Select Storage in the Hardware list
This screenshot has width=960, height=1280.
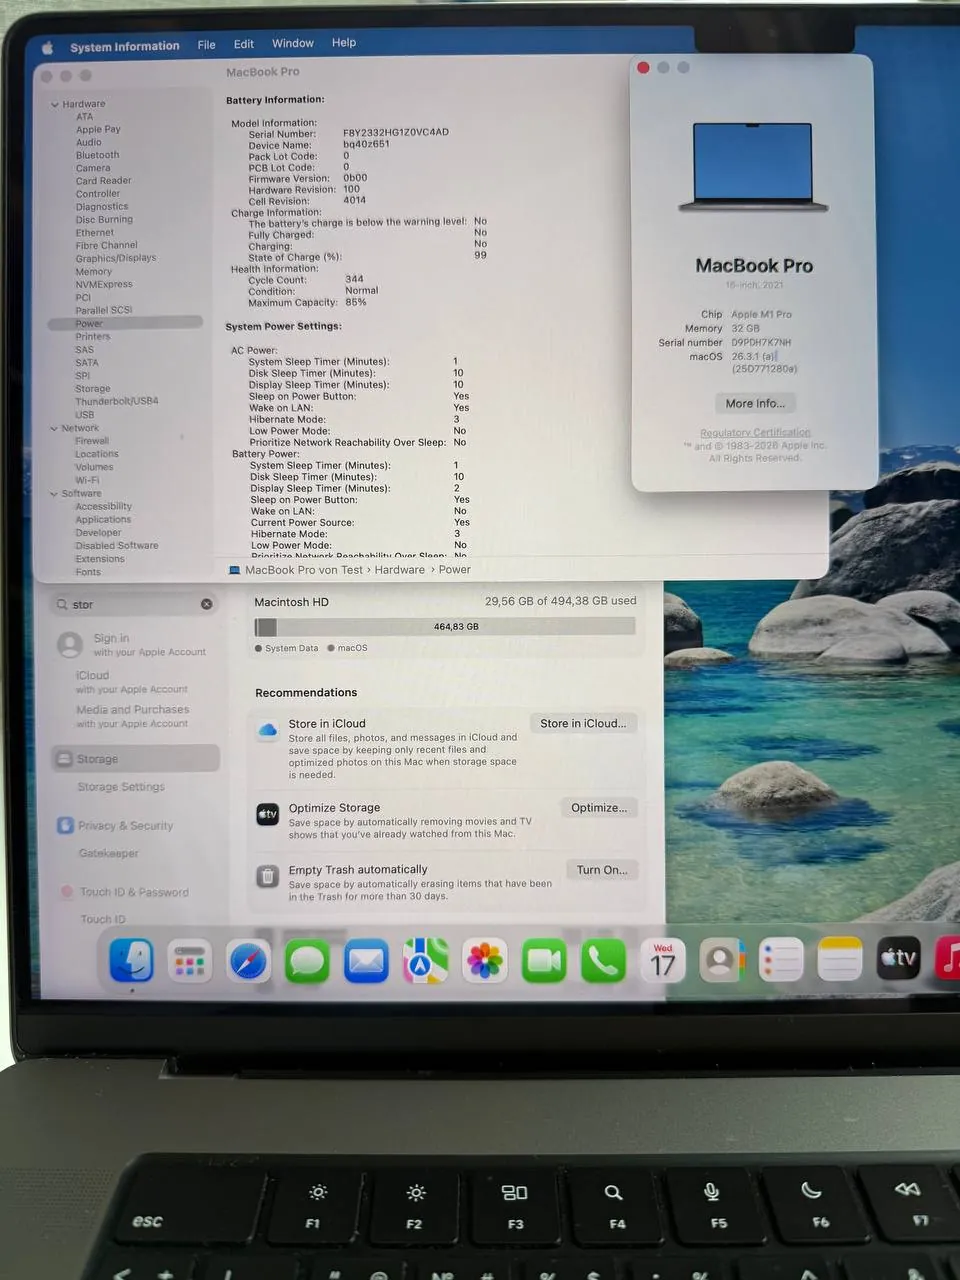93,388
